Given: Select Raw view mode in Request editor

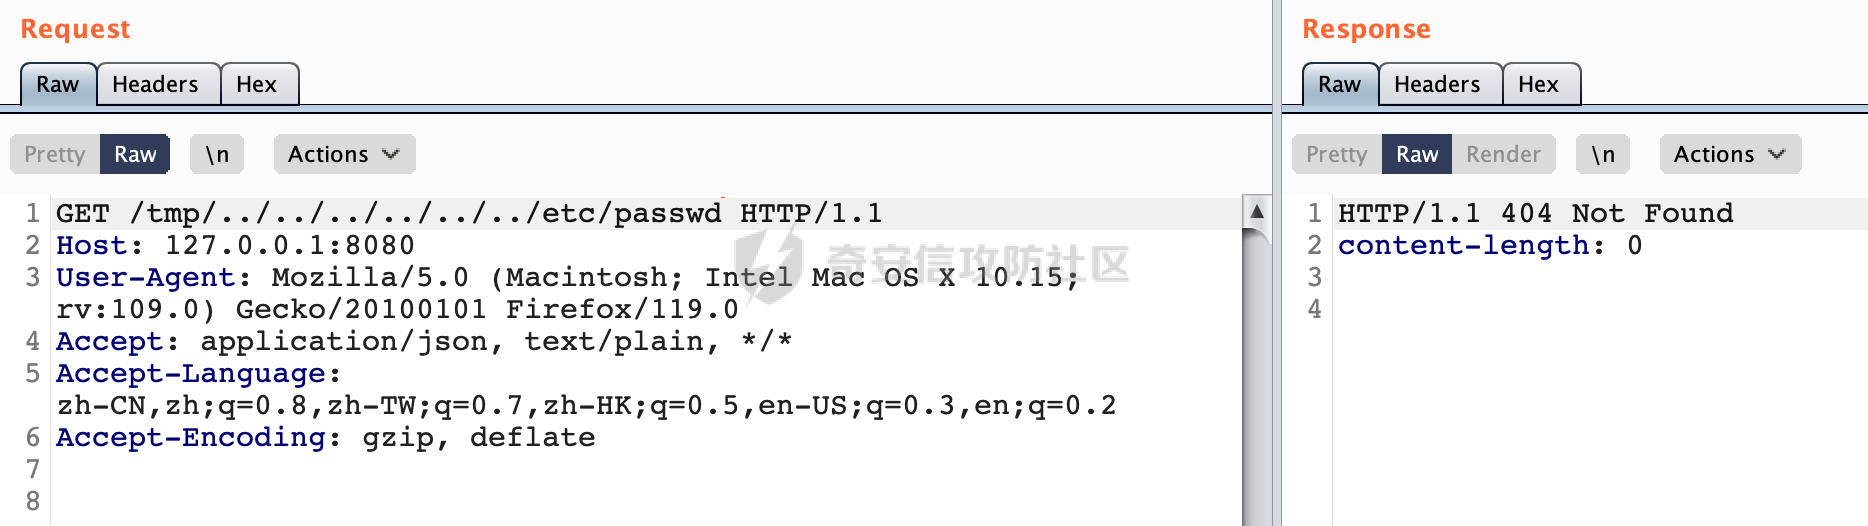Looking at the screenshot, I should pyautogui.click(x=135, y=154).
